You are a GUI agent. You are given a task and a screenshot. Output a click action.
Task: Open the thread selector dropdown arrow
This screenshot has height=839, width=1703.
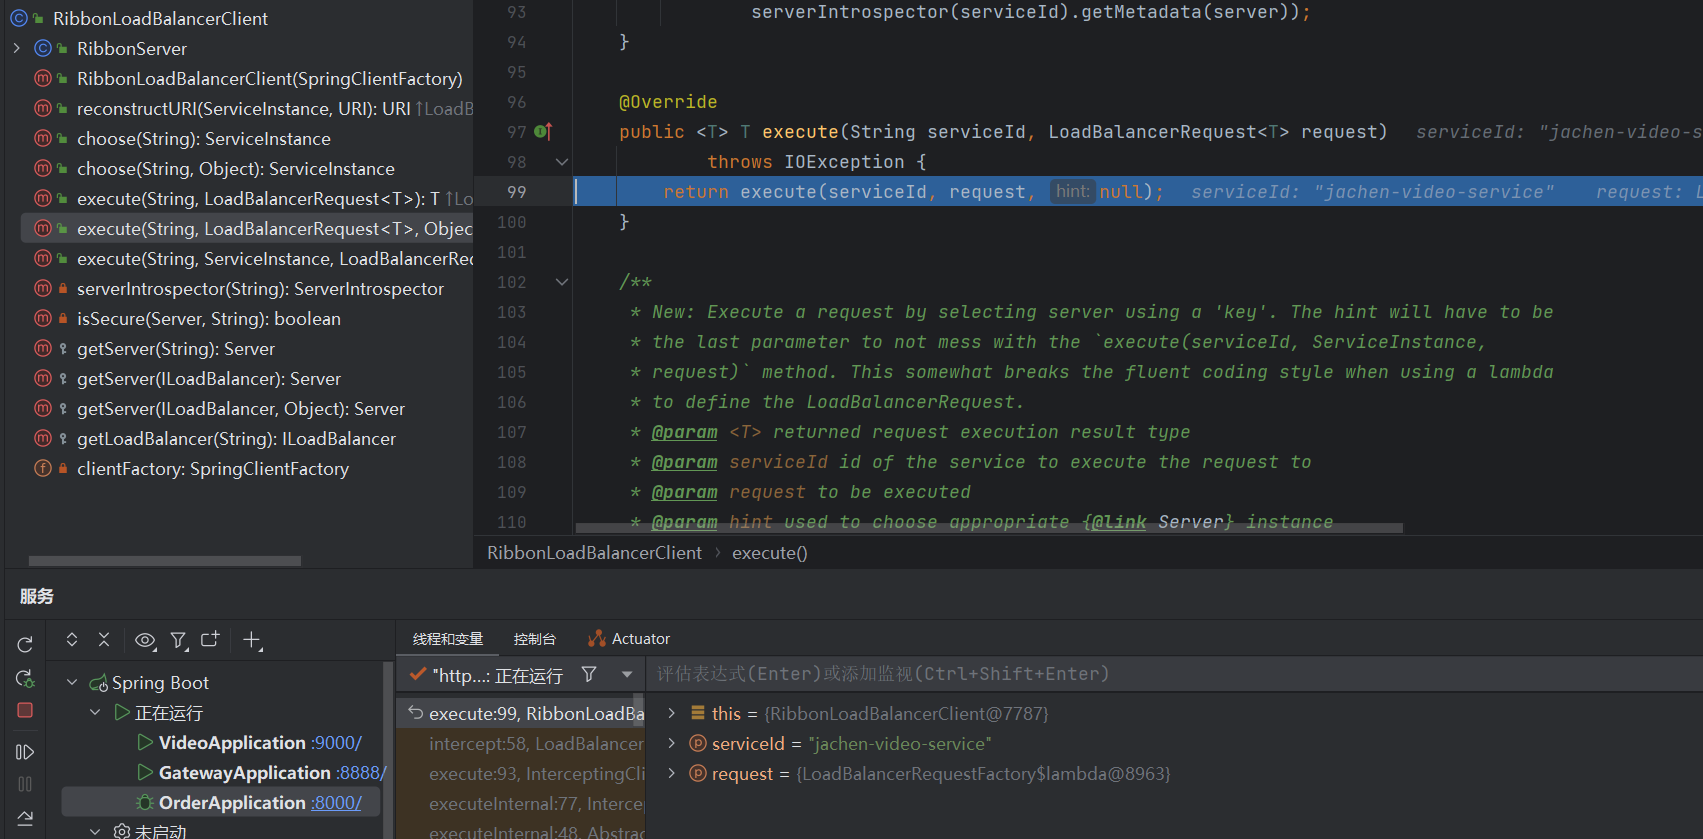click(627, 675)
